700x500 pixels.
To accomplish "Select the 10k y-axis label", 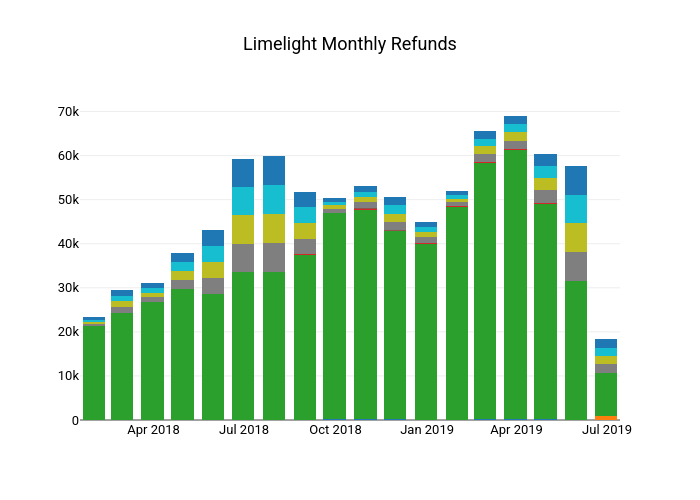I will tap(68, 376).
